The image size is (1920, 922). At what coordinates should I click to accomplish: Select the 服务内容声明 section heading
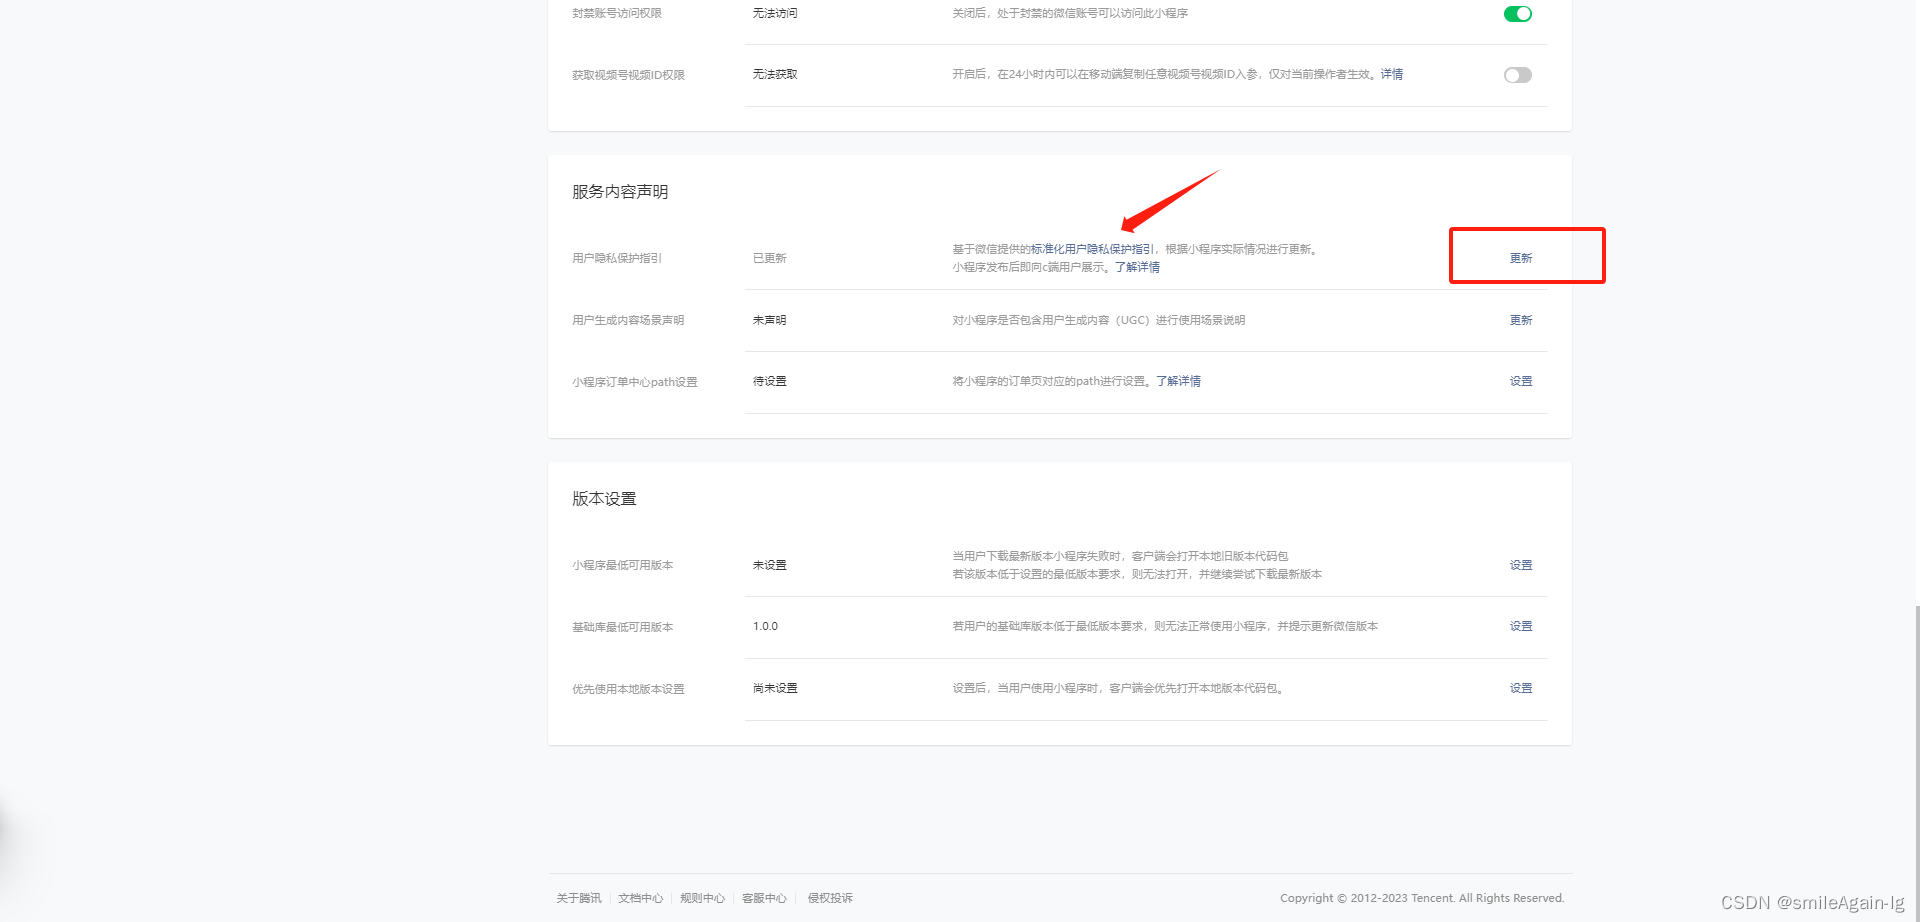620,192
